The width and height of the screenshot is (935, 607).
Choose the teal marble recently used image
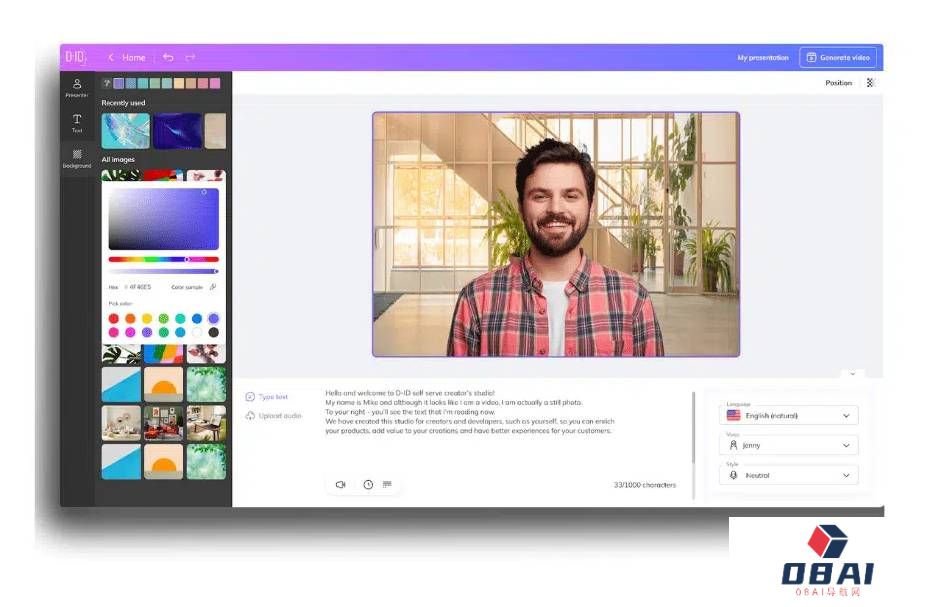coord(125,131)
